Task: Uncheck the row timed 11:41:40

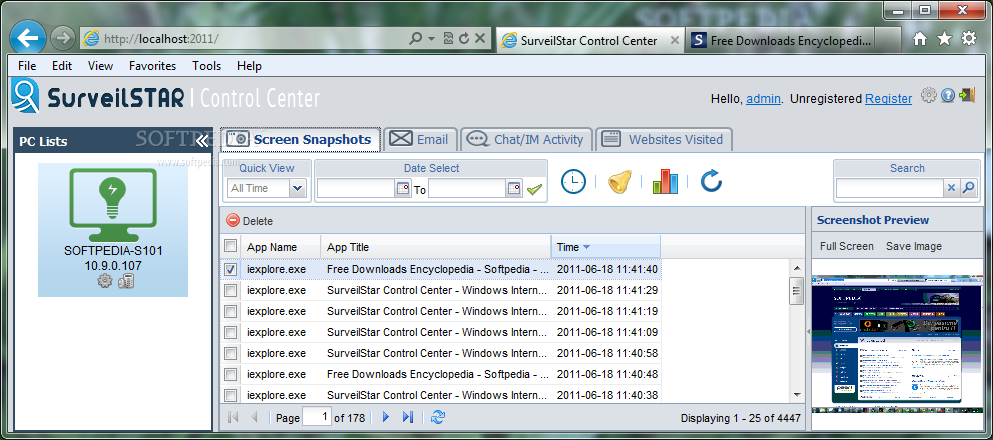Action: 231,269
